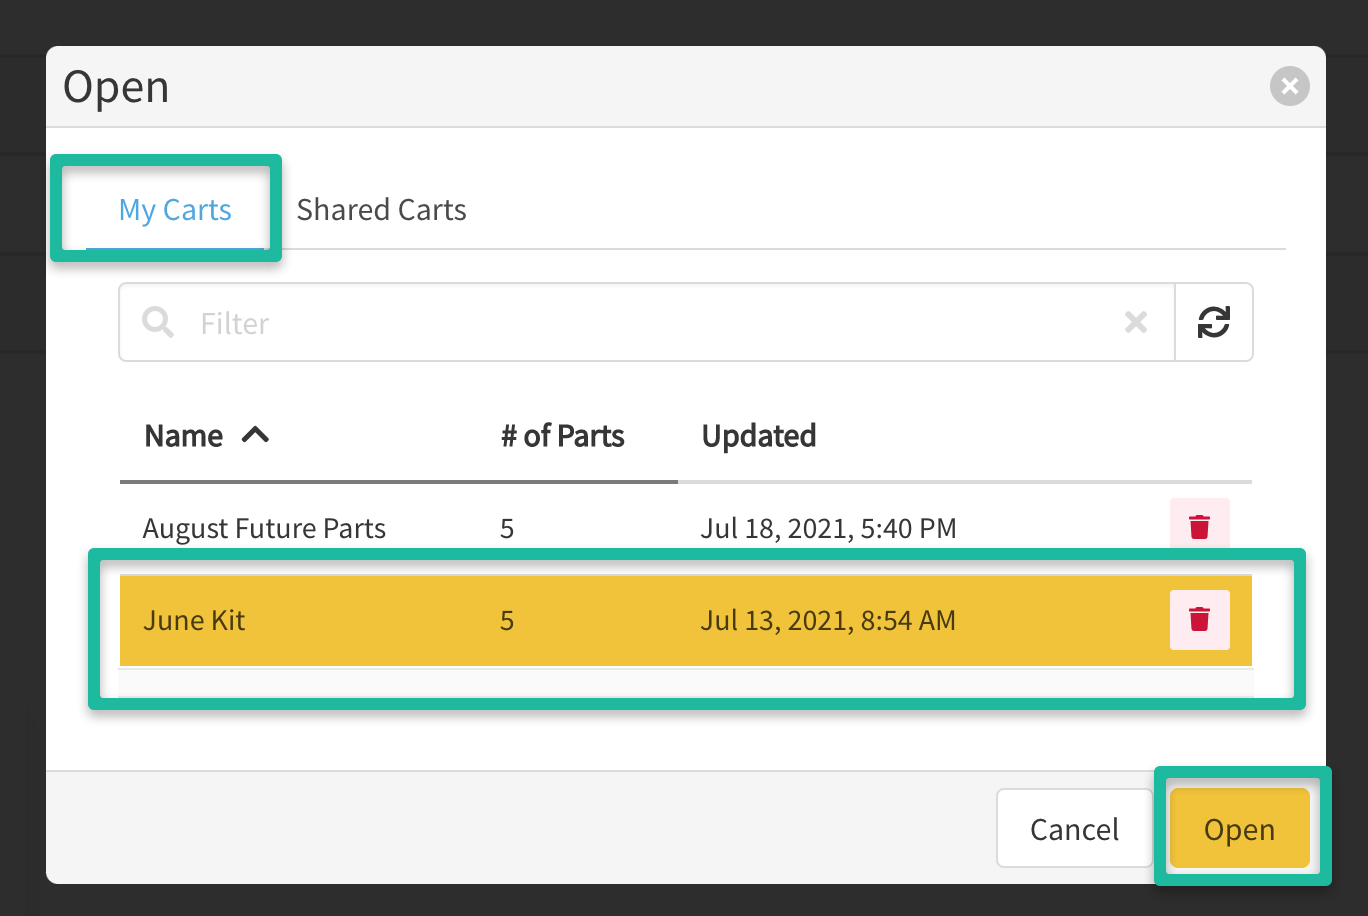Image resolution: width=1368 pixels, height=916 pixels.
Task: Click the Jul 13, 2021, 8:54 AM date
Action: 827,620
